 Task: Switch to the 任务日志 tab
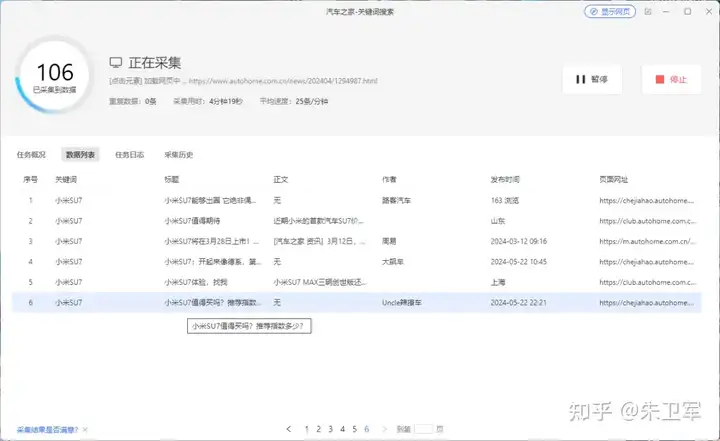click(129, 155)
